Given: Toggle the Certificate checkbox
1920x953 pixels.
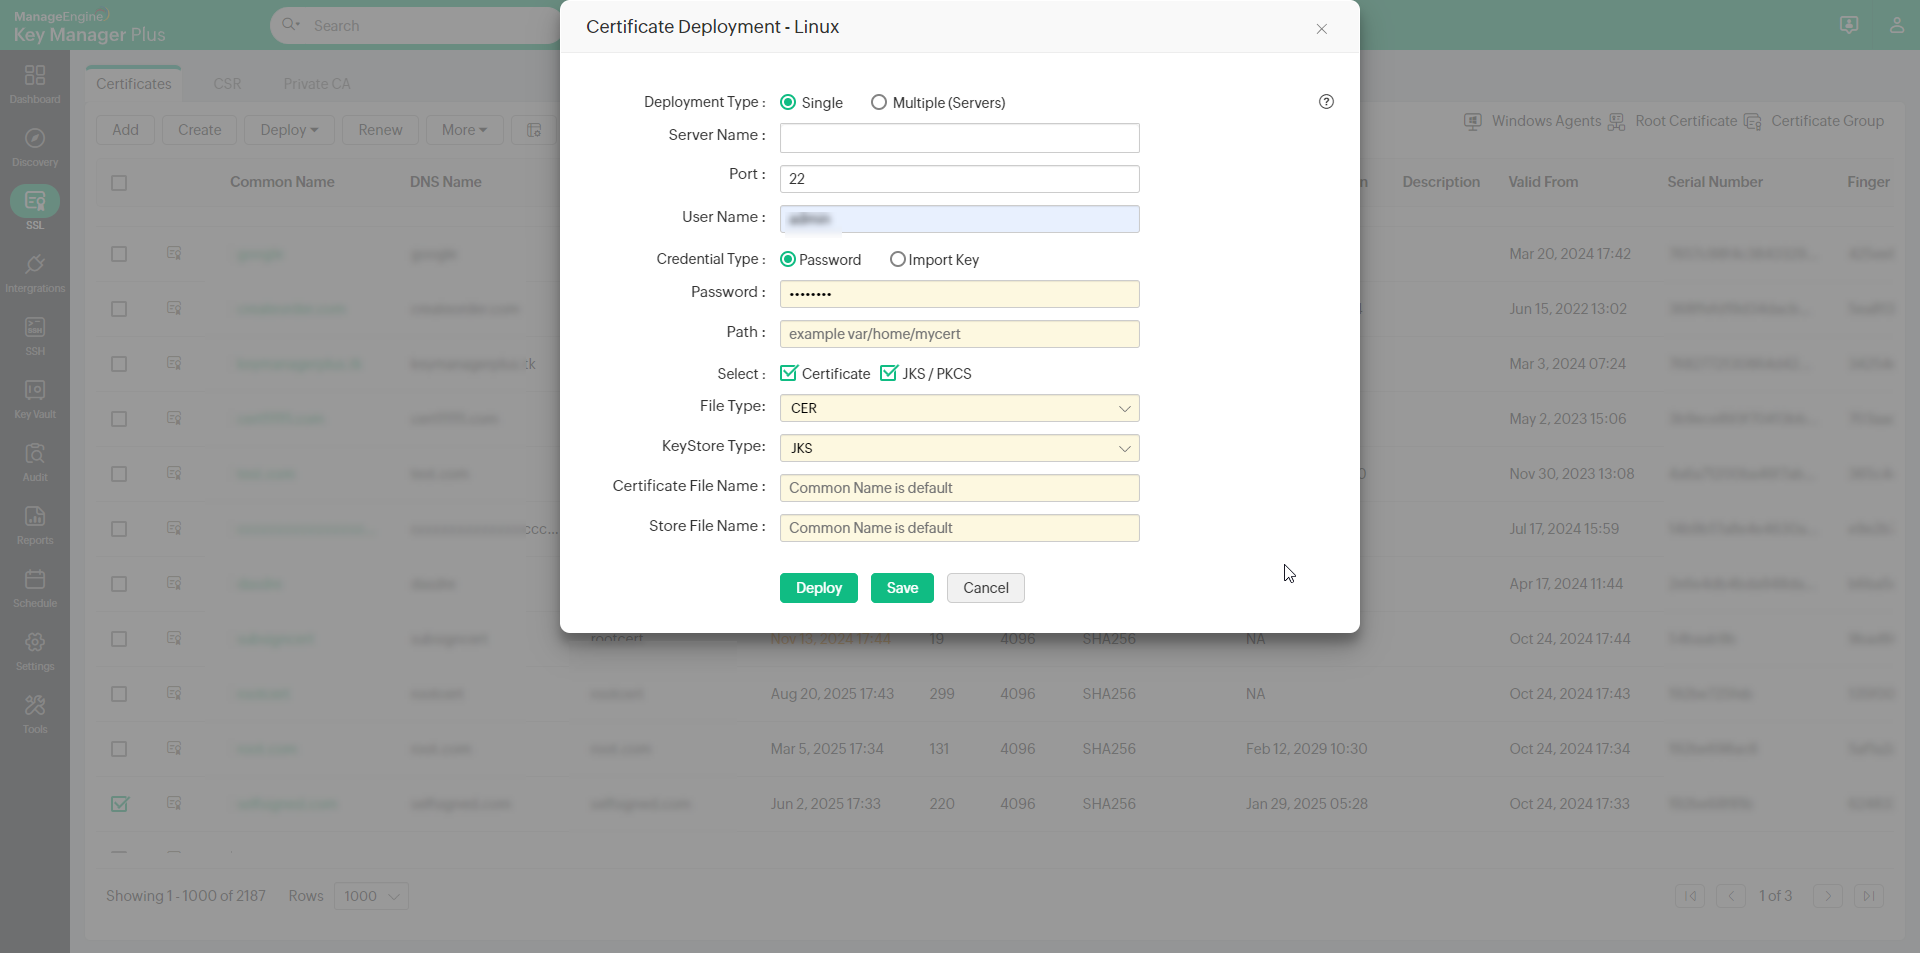Looking at the screenshot, I should (789, 373).
